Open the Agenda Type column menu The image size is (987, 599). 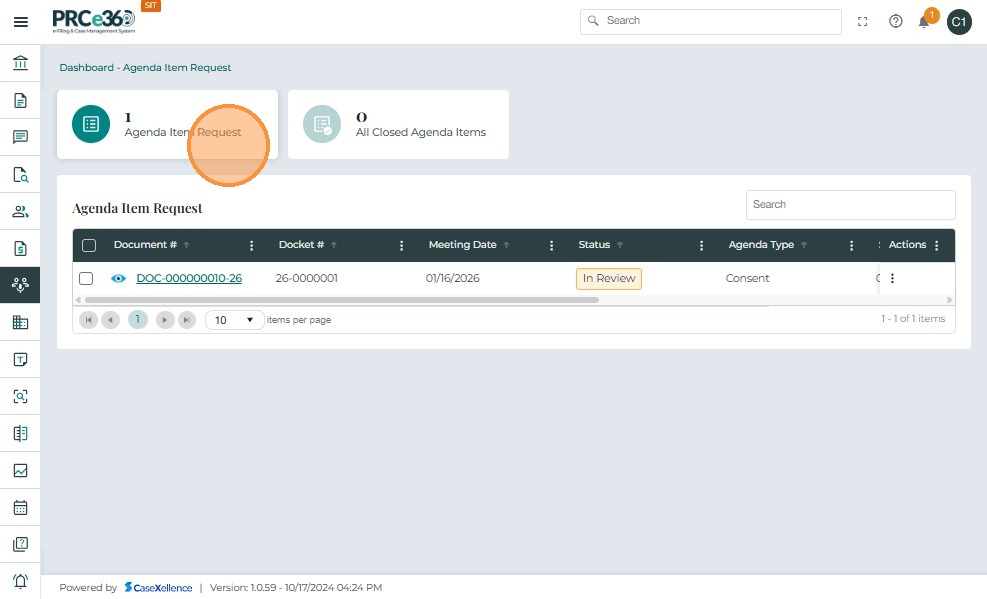point(851,245)
